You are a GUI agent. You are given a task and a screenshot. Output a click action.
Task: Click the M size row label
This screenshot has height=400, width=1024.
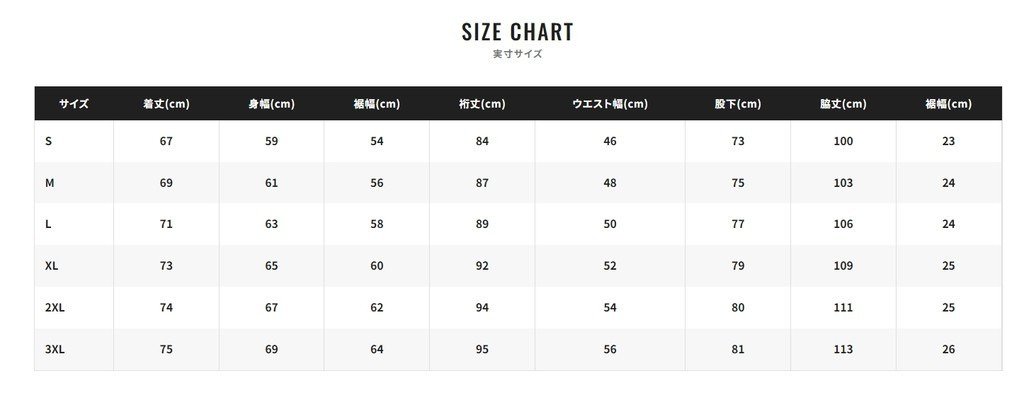click(x=50, y=183)
